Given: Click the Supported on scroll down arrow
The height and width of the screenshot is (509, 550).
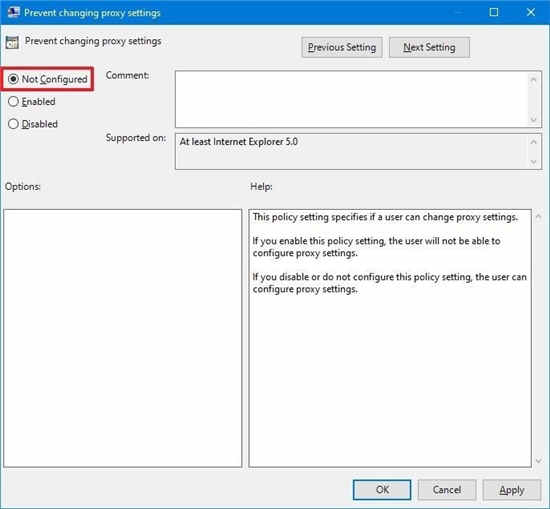Looking at the screenshot, I should click(x=534, y=162).
